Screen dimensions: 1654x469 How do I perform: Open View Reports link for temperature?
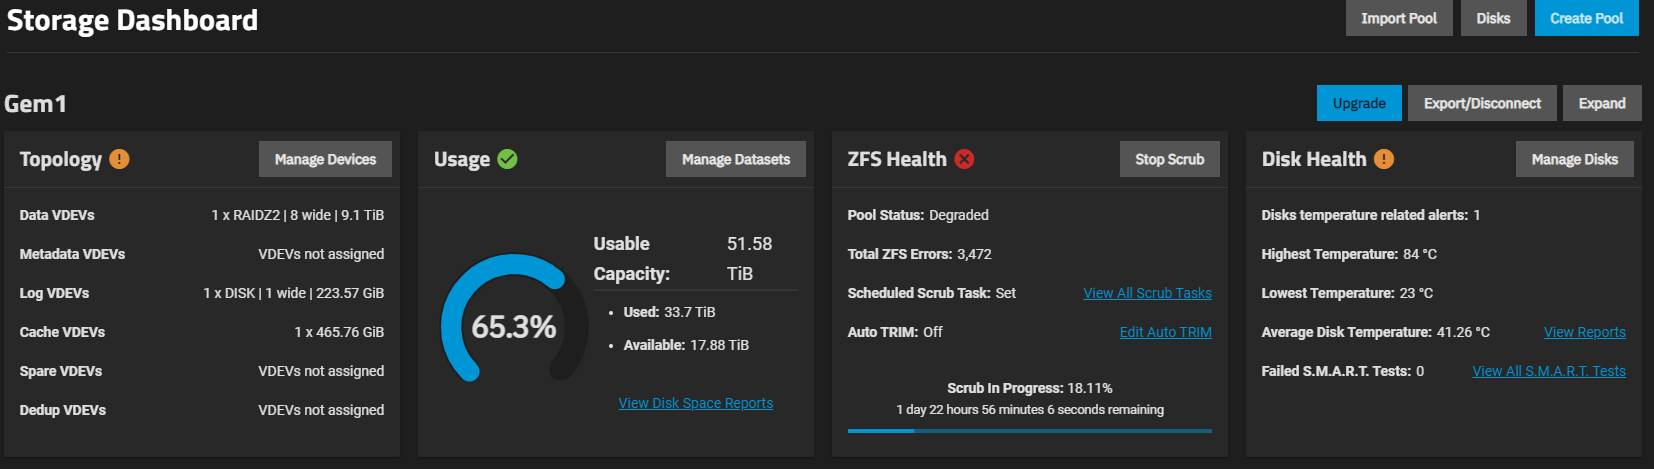coord(1585,332)
